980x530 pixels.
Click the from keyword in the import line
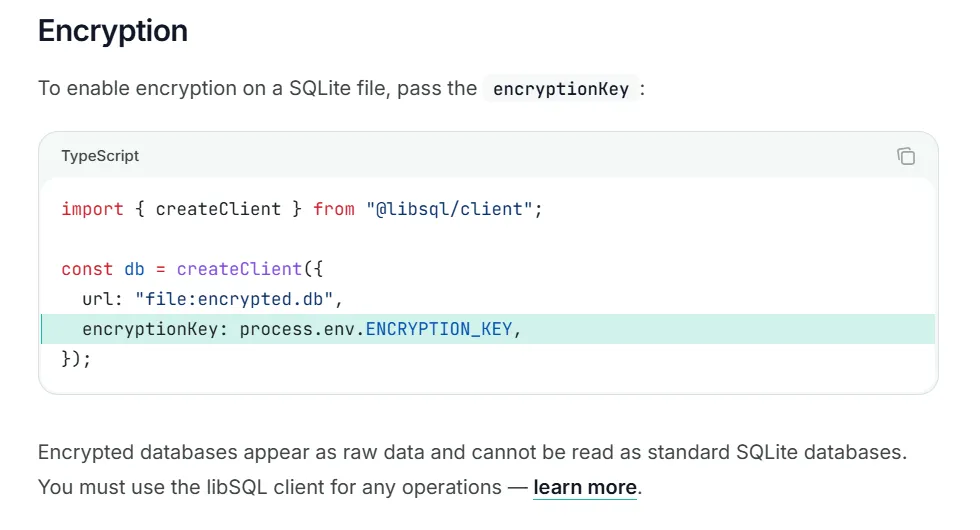pyautogui.click(x=334, y=209)
